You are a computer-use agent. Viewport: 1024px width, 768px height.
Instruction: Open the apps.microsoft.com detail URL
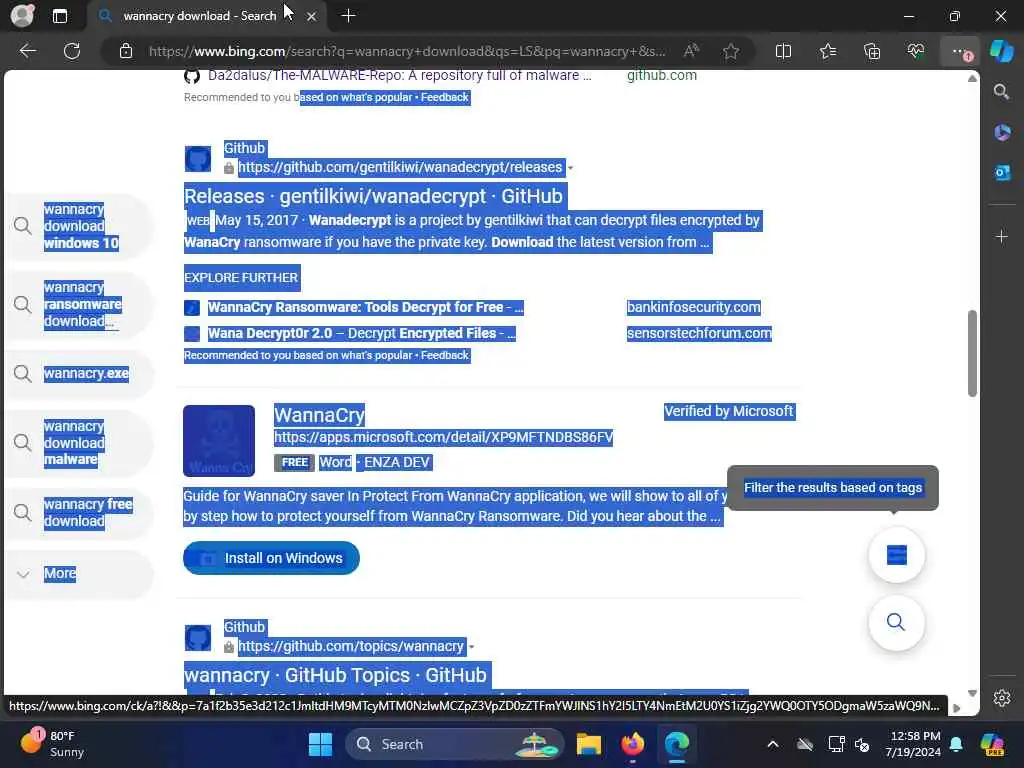[x=443, y=437]
